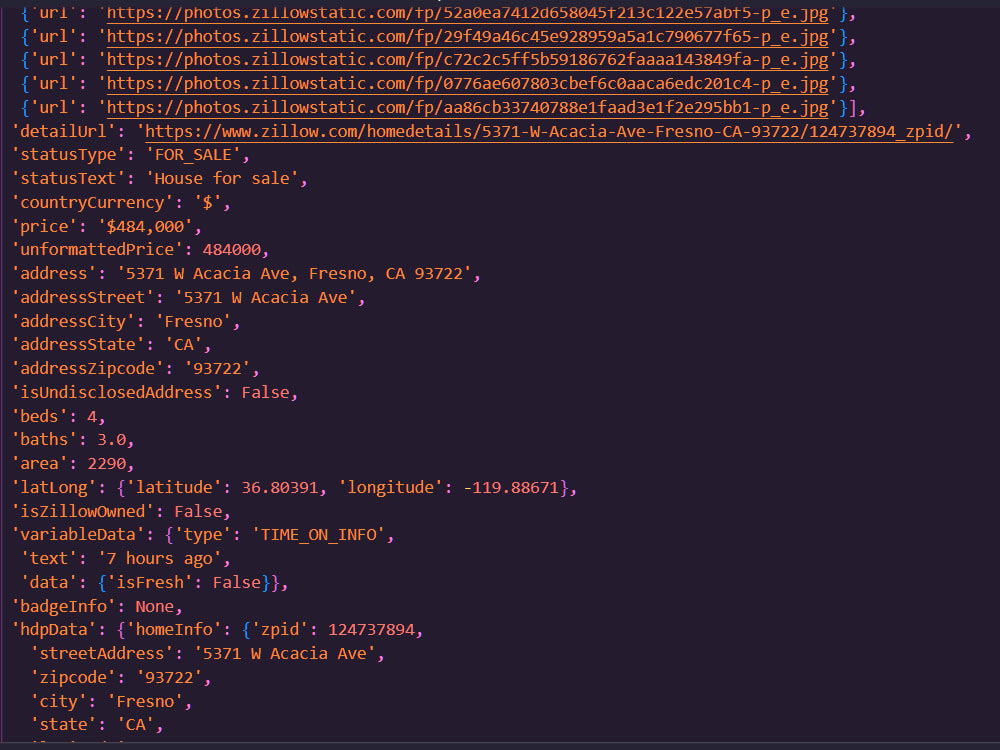Click the 'addressStreet' key
Viewport: 1000px width, 750px height.
(83, 298)
